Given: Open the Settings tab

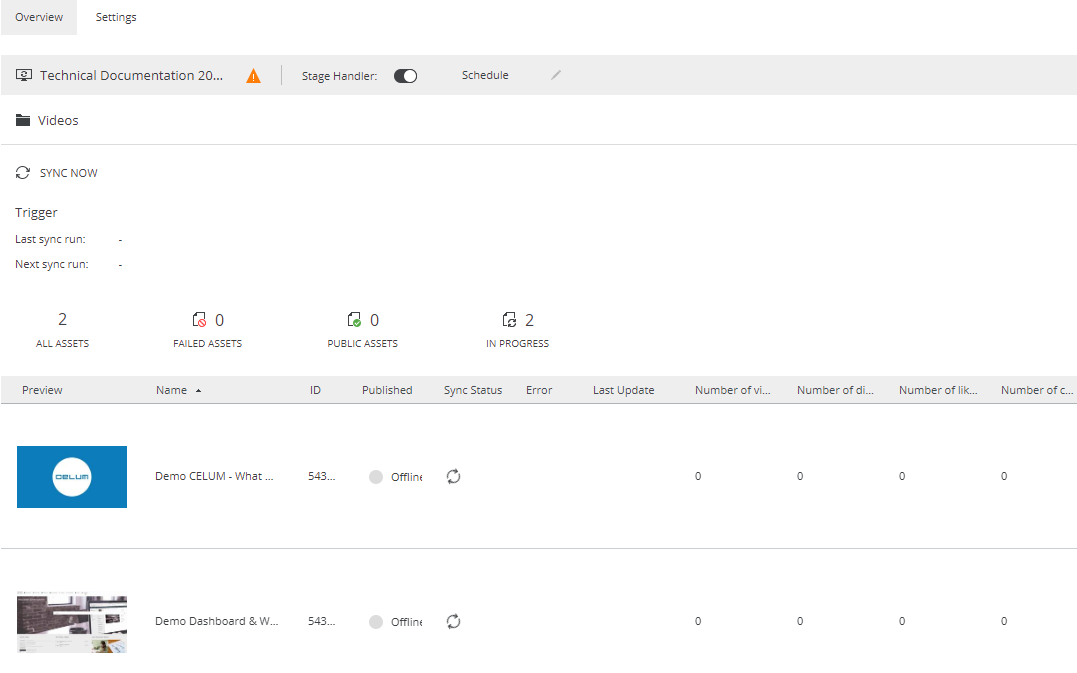Looking at the screenshot, I should [x=115, y=17].
